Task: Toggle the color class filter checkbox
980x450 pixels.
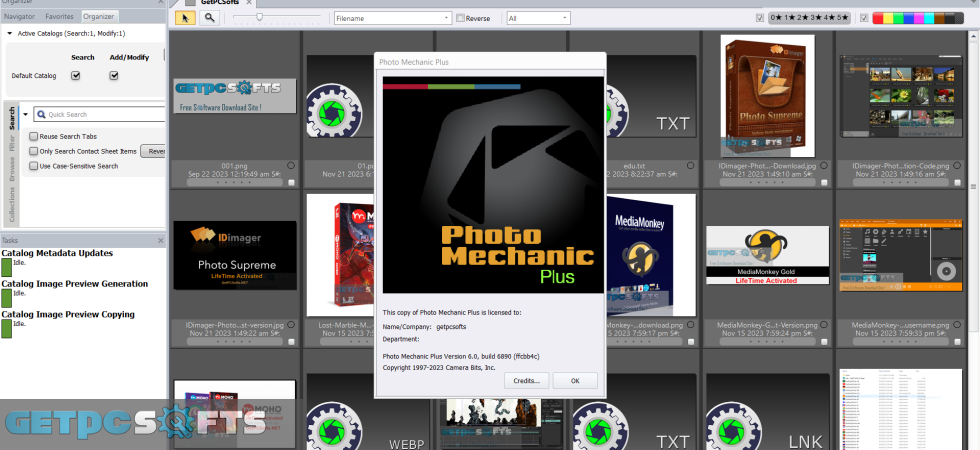Action: click(864, 18)
